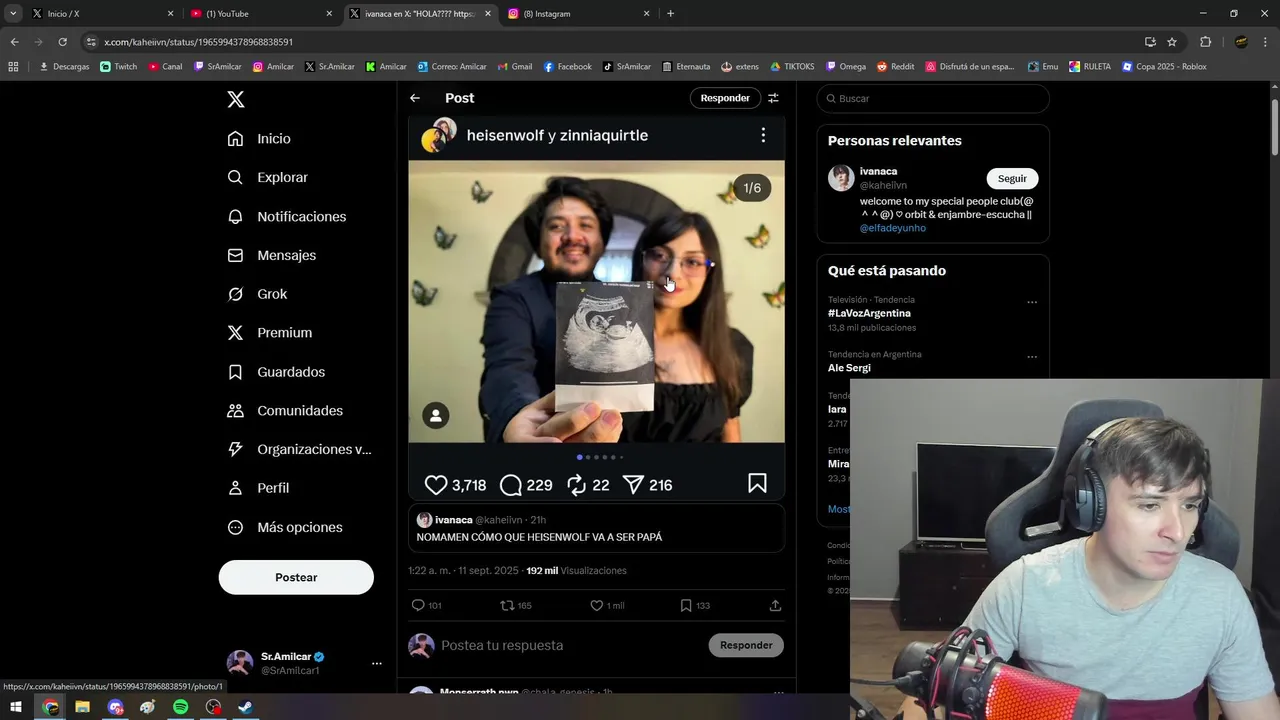The image size is (1280, 720).
Task: Open the #LaVozArgentina trend
Action: click(x=869, y=313)
